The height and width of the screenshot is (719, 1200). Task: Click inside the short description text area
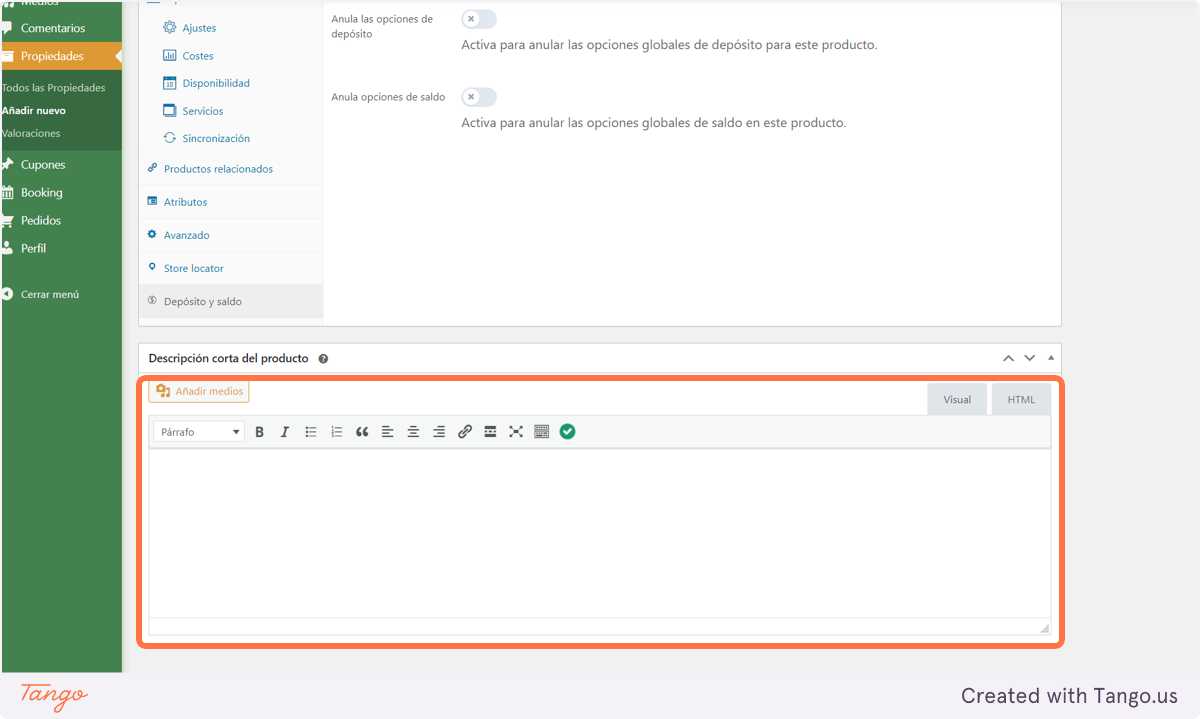point(600,533)
